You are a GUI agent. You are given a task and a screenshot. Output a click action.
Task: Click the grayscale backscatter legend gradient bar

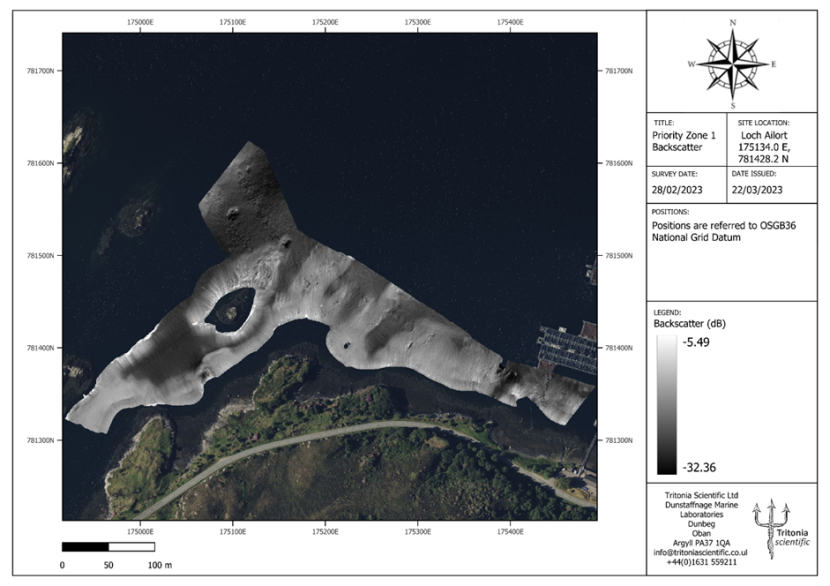pos(666,405)
